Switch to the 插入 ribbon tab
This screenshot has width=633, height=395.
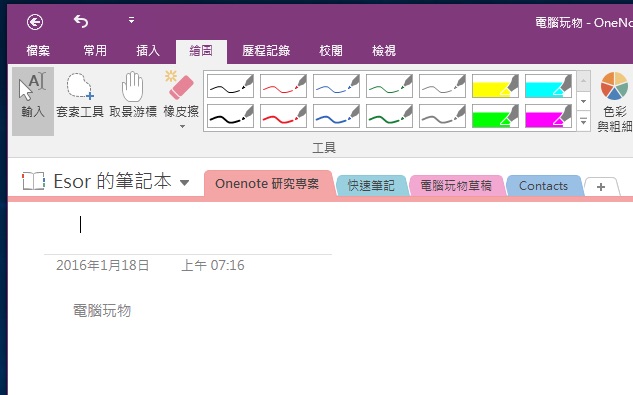click(x=148, y=51)
